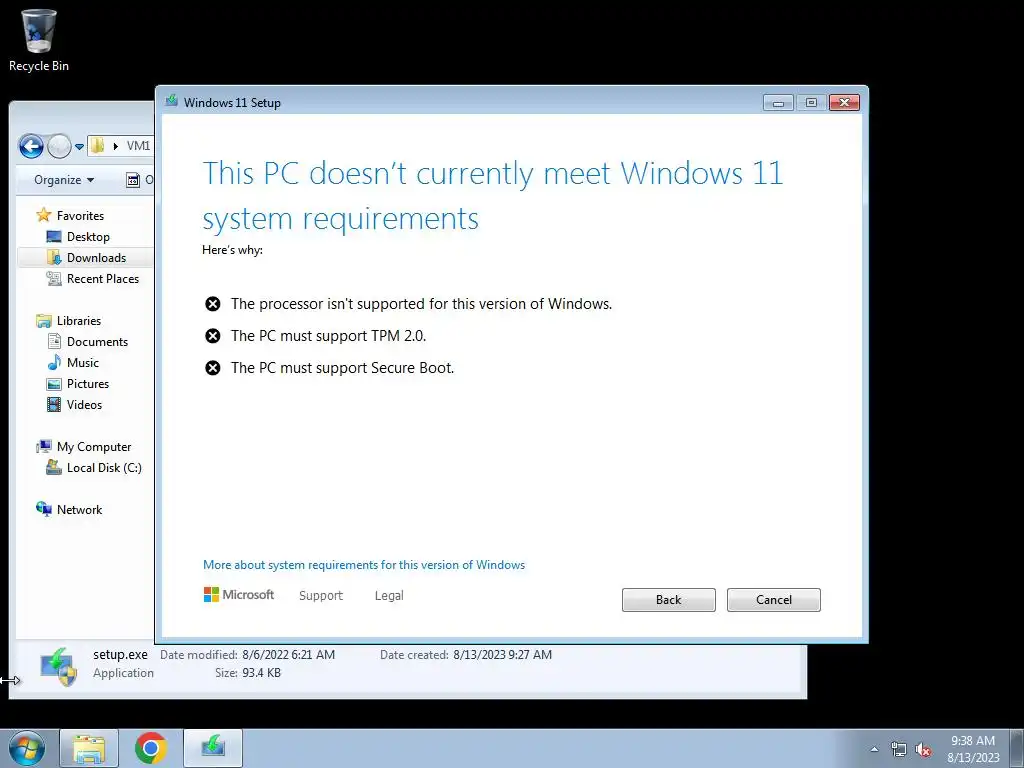Minimize the Windows 11 Setup window

click(778, 103)
